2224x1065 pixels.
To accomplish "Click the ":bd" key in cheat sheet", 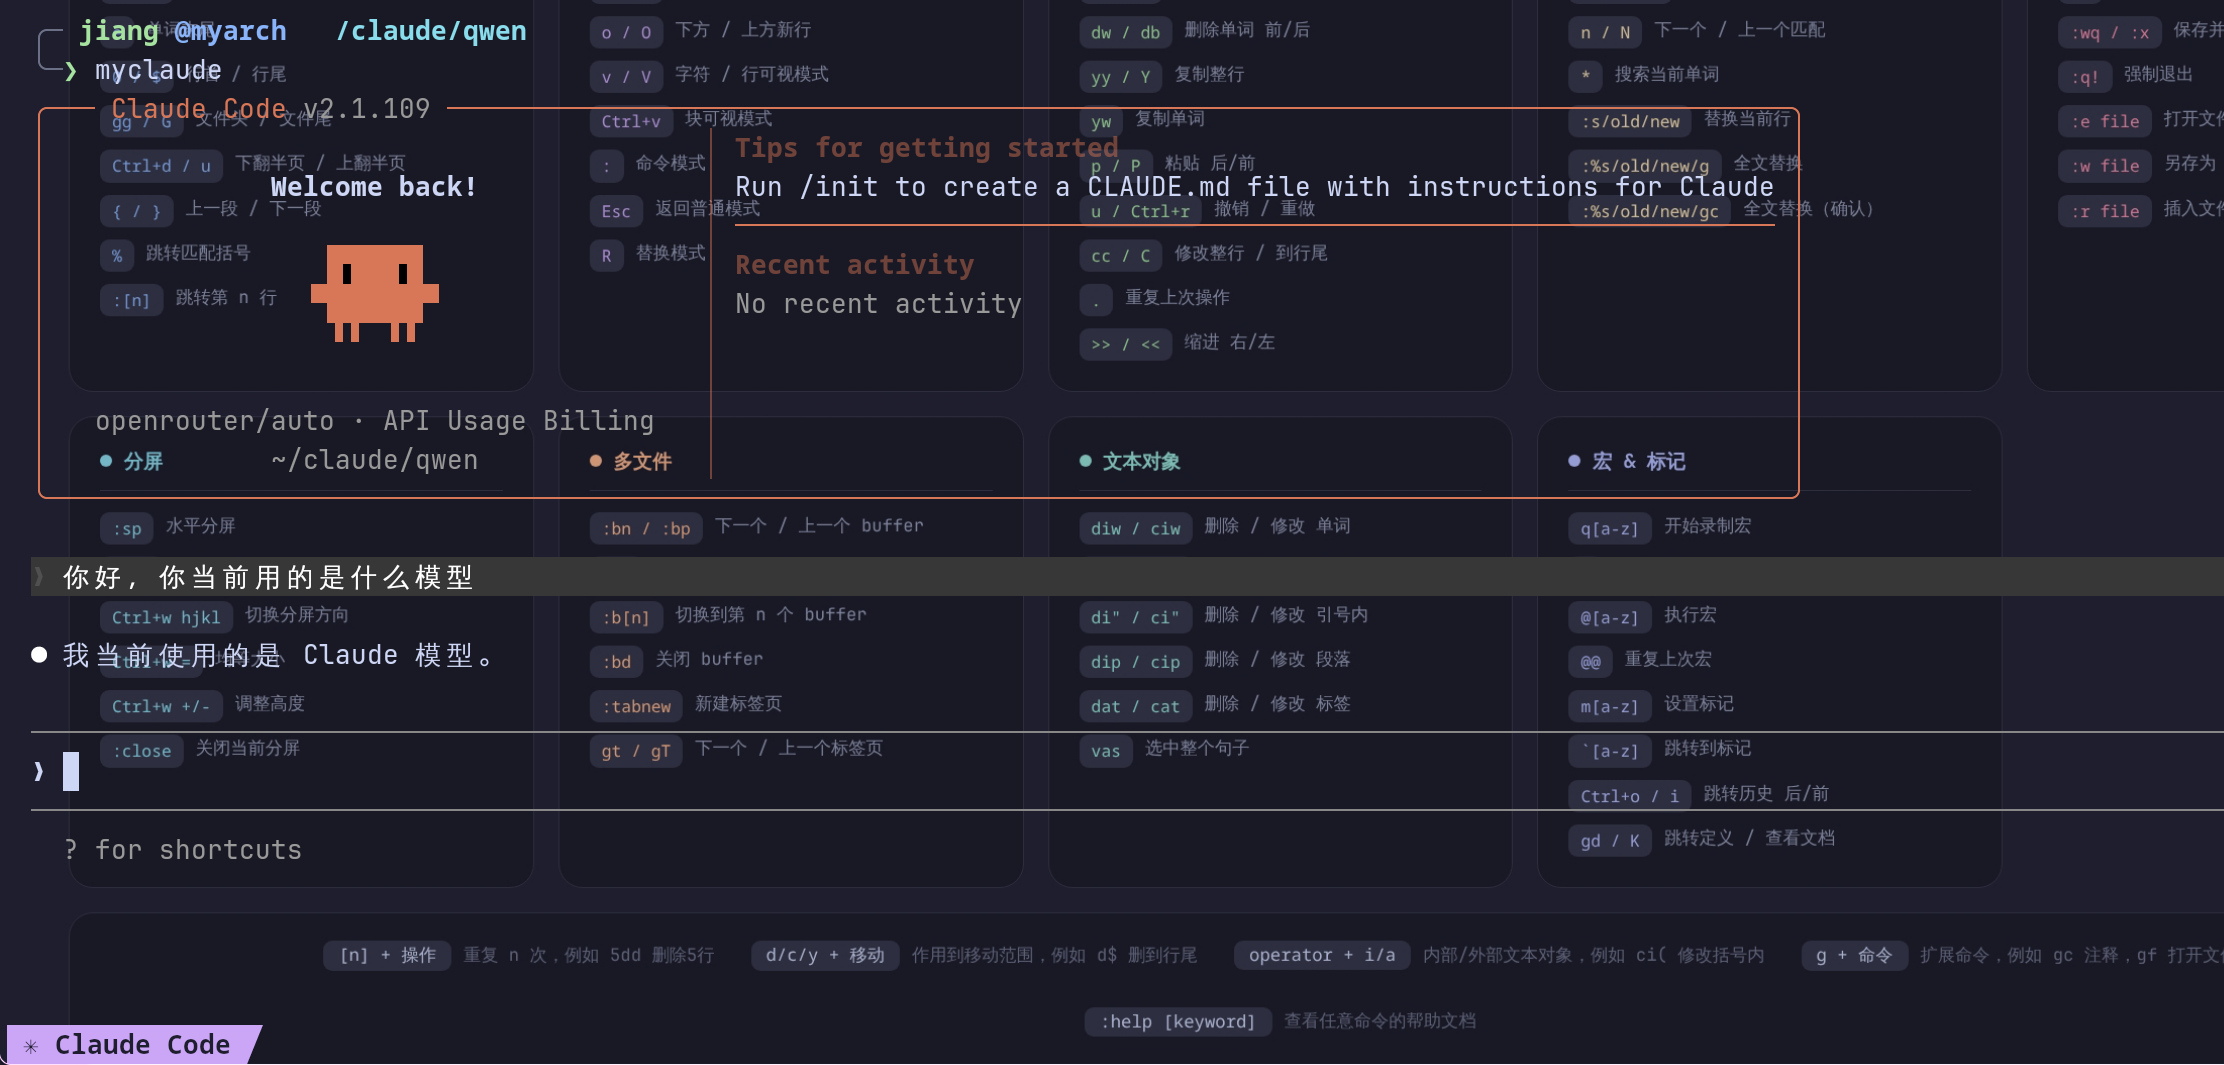I will click(x=617, y=661).
